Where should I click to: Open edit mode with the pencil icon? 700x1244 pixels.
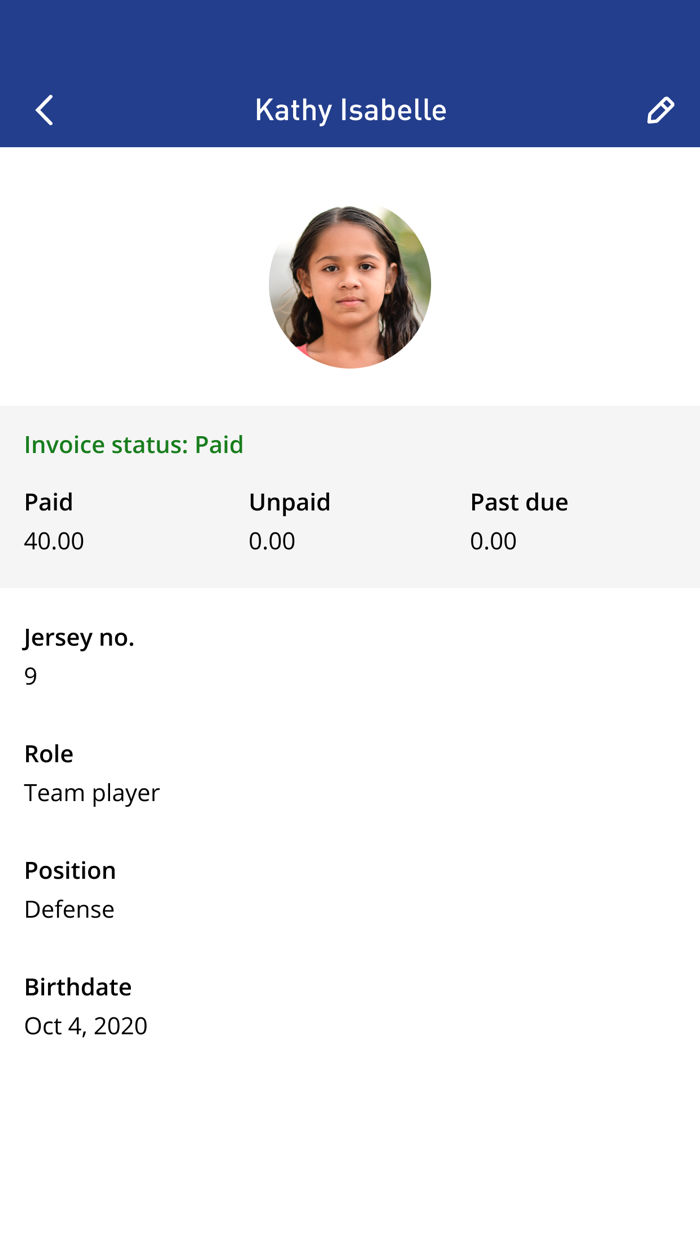coord(660,110)
